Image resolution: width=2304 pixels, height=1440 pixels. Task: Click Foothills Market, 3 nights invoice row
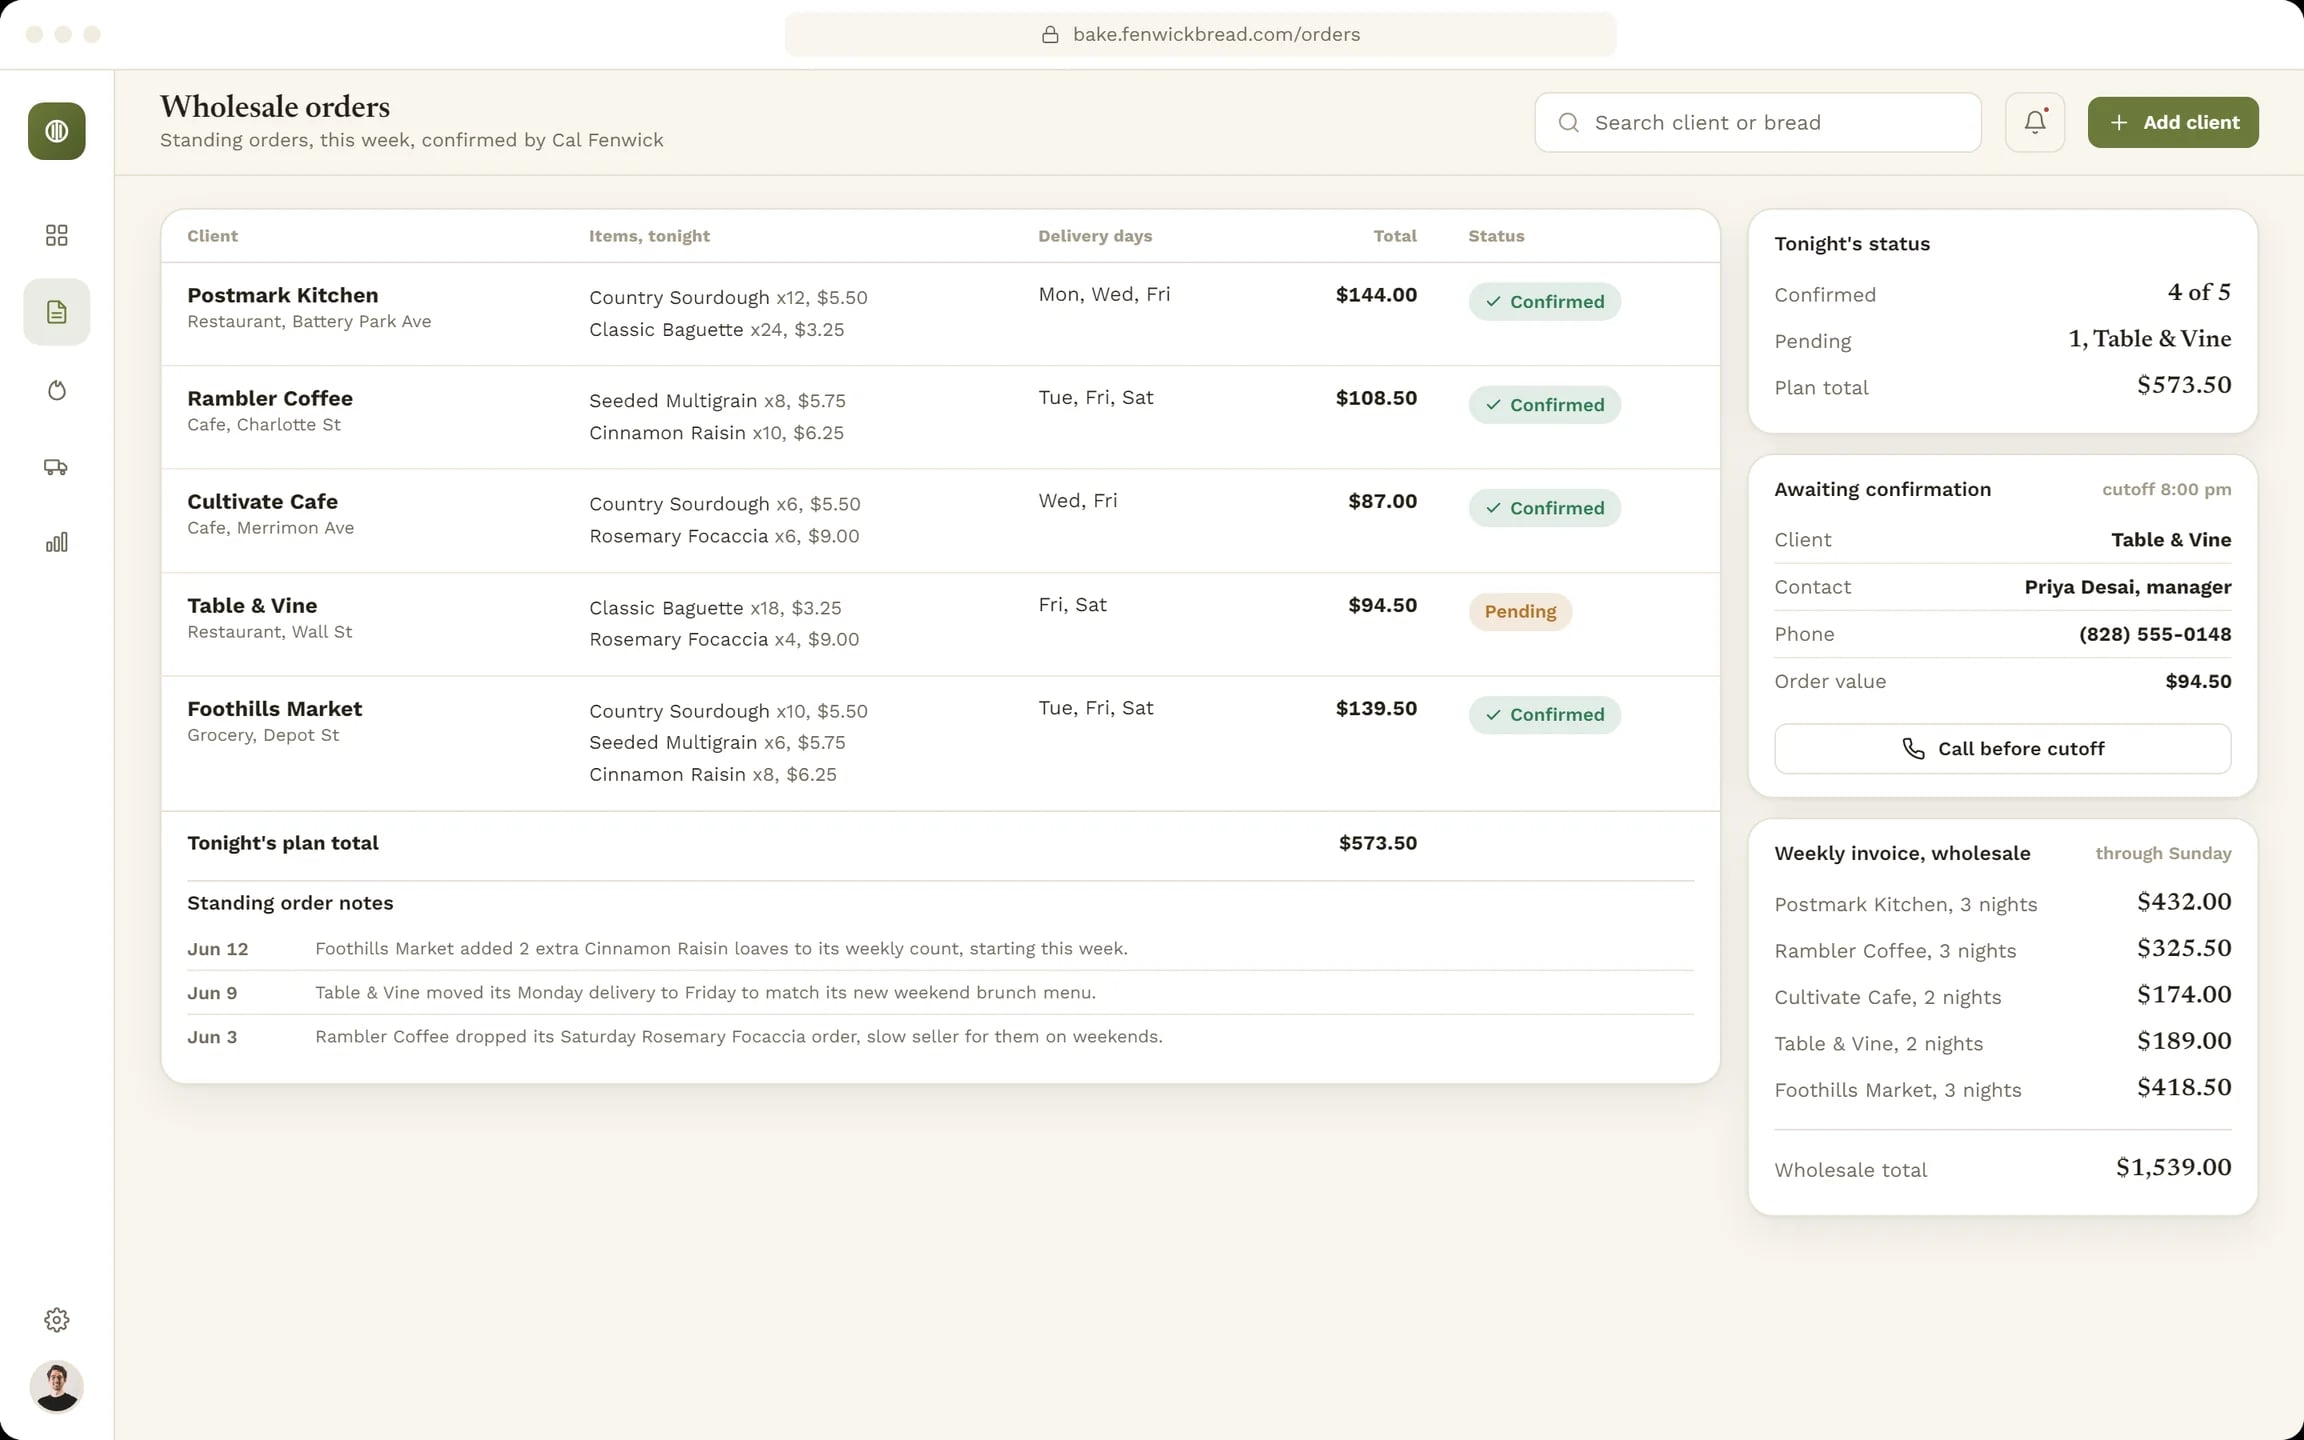[2003, 1088]
